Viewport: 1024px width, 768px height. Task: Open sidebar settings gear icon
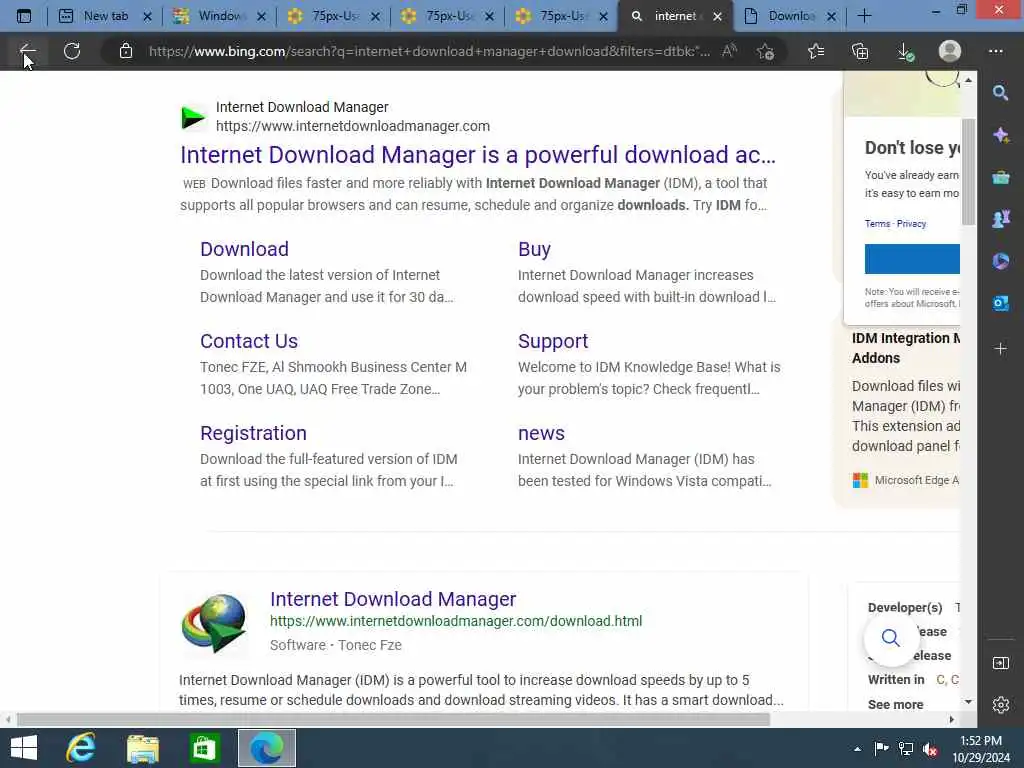click(x=1000, y=705)
